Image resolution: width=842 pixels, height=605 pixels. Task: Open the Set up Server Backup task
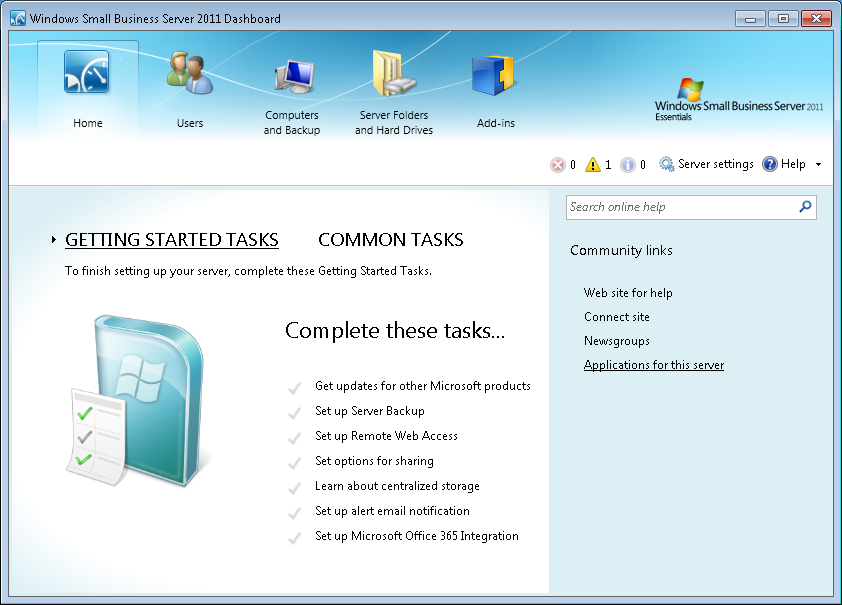click(x=369, y=411)
